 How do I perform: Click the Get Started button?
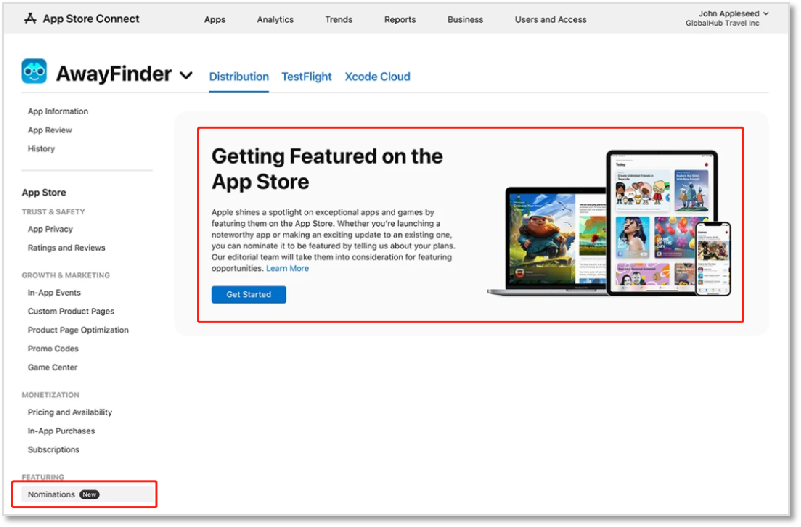[x=249, y=295]
